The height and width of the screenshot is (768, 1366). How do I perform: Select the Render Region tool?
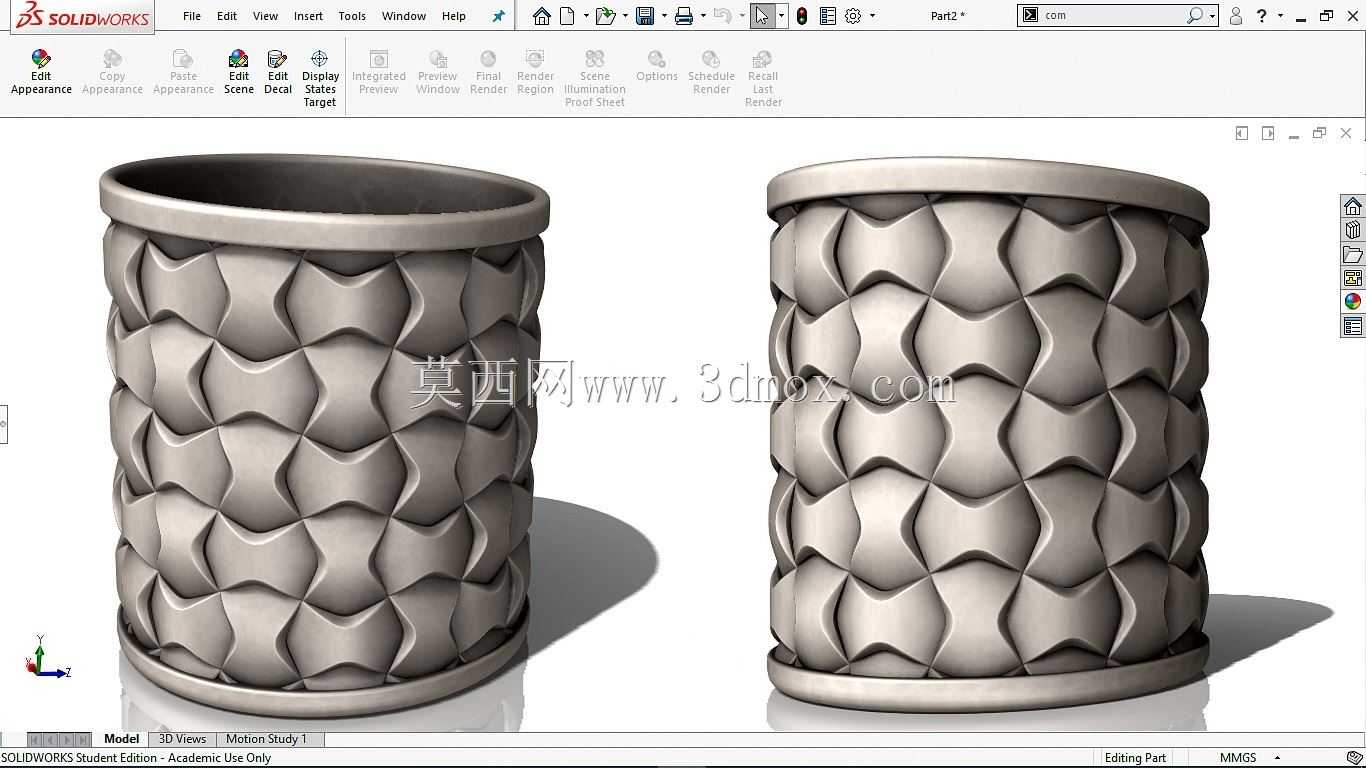pos(535,72)
